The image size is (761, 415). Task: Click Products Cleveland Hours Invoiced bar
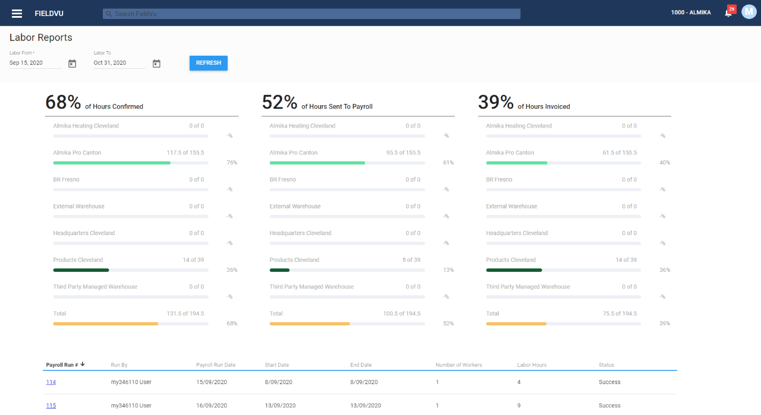[563, 270]
